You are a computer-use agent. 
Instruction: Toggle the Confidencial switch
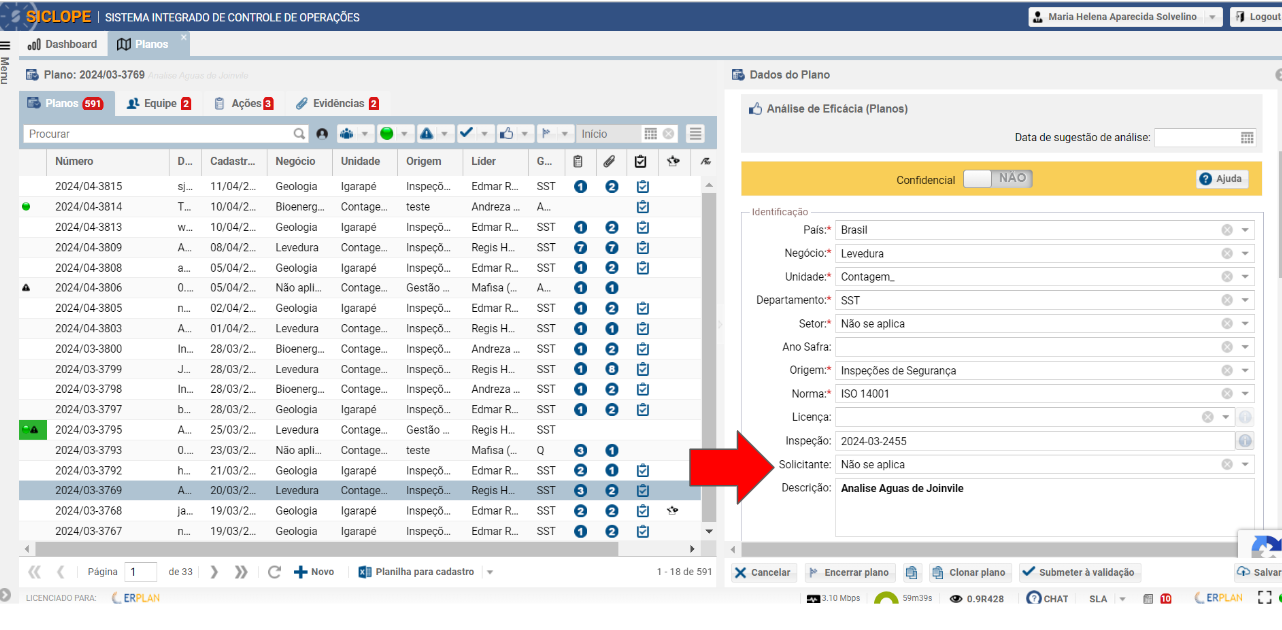(998, 178)
